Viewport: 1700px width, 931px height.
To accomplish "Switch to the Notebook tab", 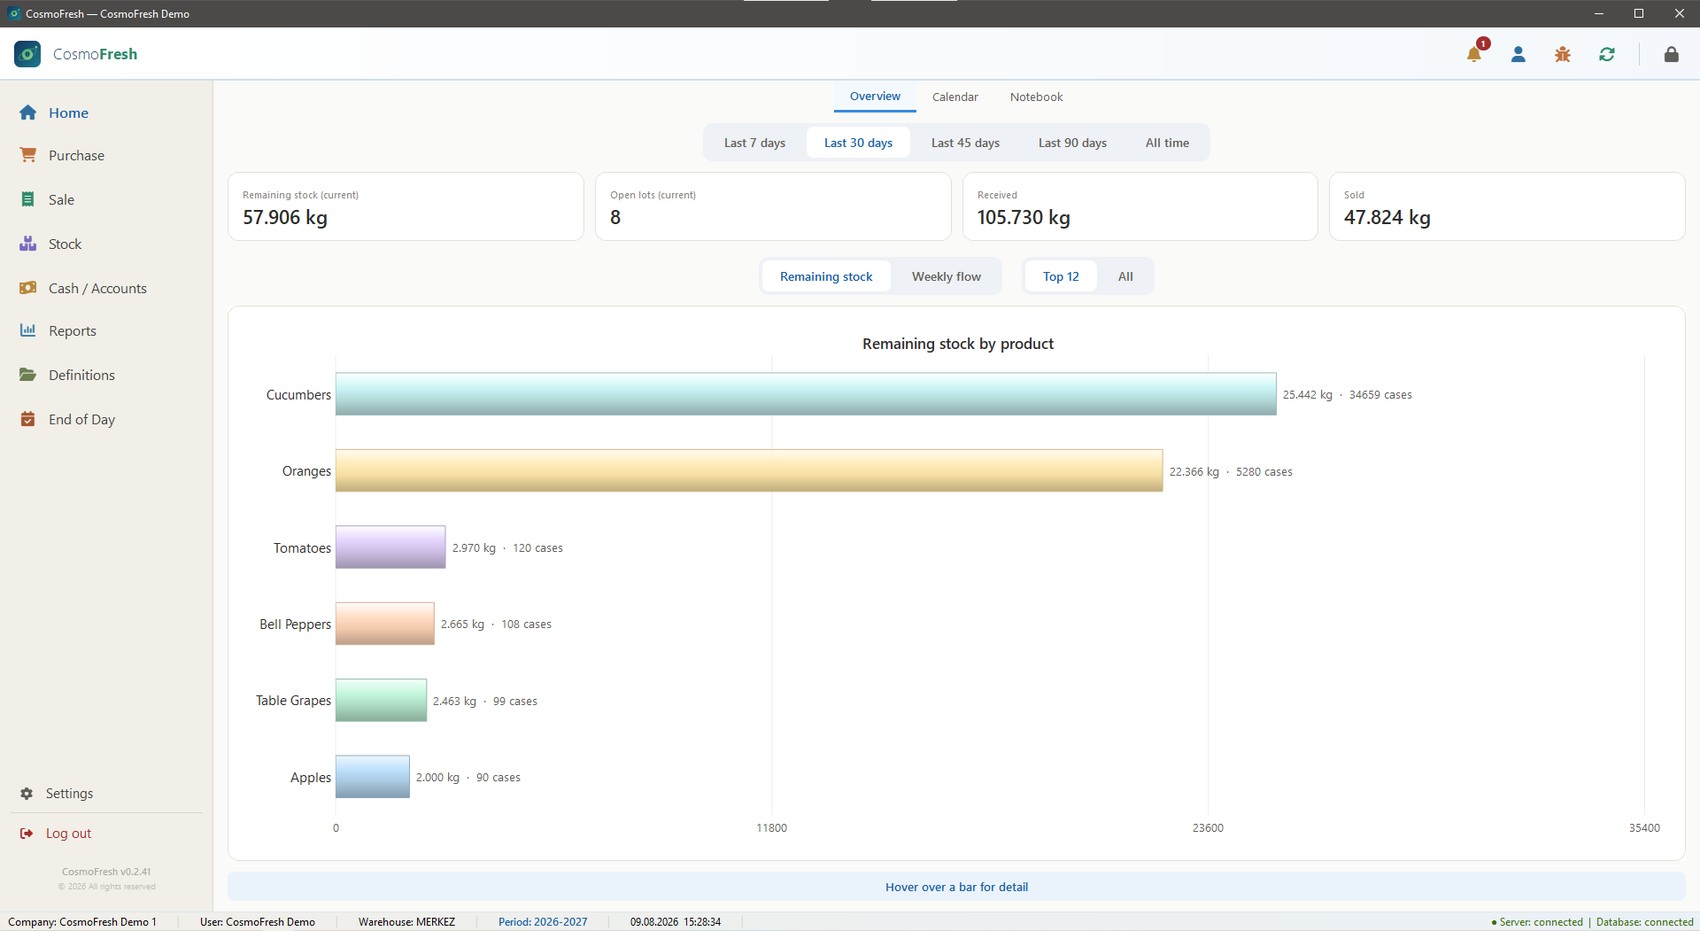I will pyautogui.click(x=1036, y=97).
